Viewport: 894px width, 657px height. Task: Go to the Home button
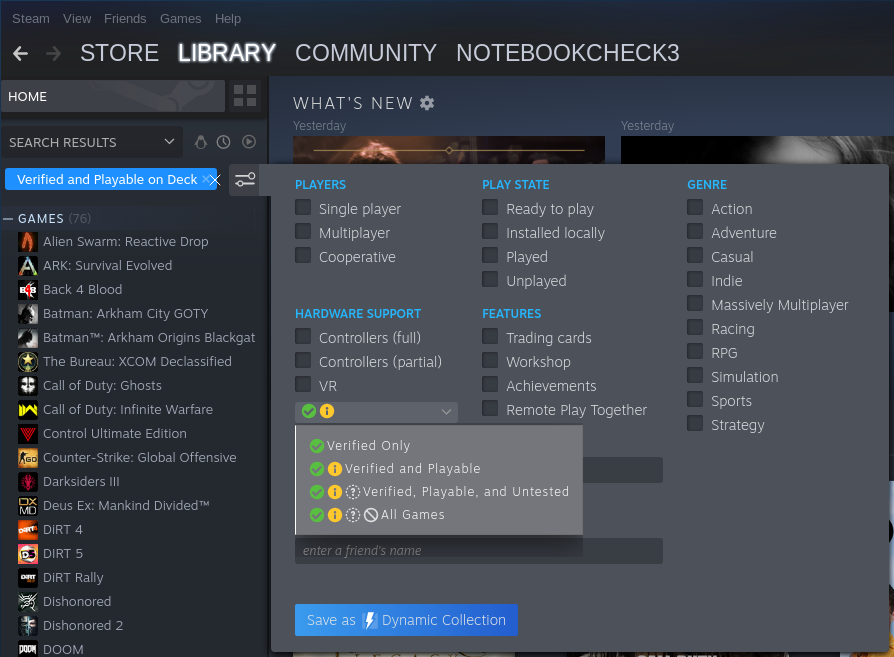[113, 96]
